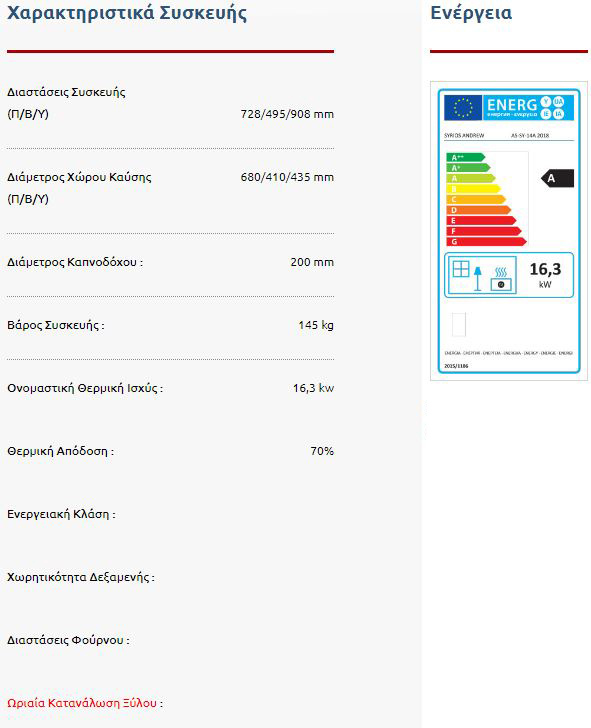Click the Ενεργειακή Κλάση row label
The width and height of the screenshot is (591, 728).
61,514
